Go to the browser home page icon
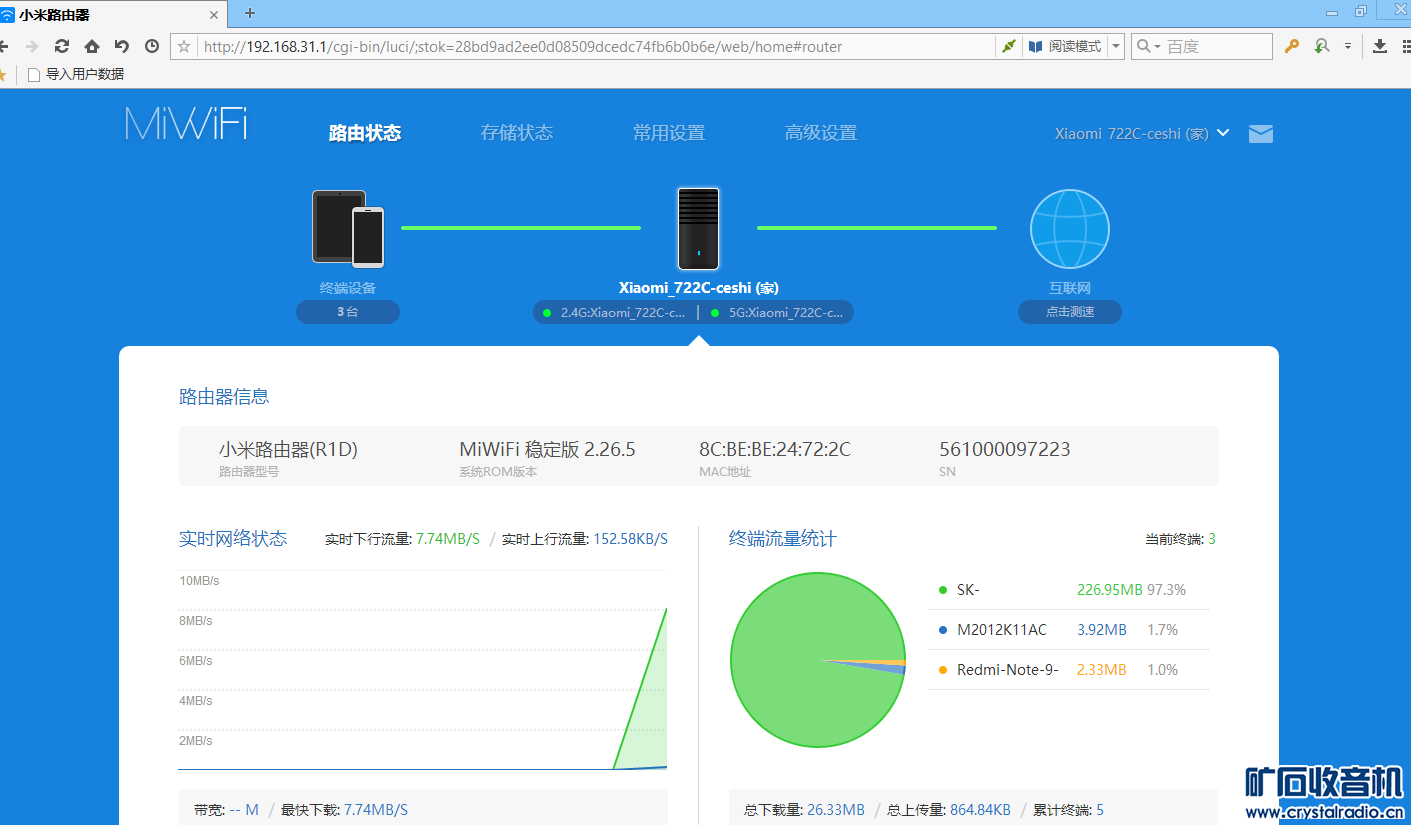Viewport: 1411px width, 825px height. pos(92,46)
